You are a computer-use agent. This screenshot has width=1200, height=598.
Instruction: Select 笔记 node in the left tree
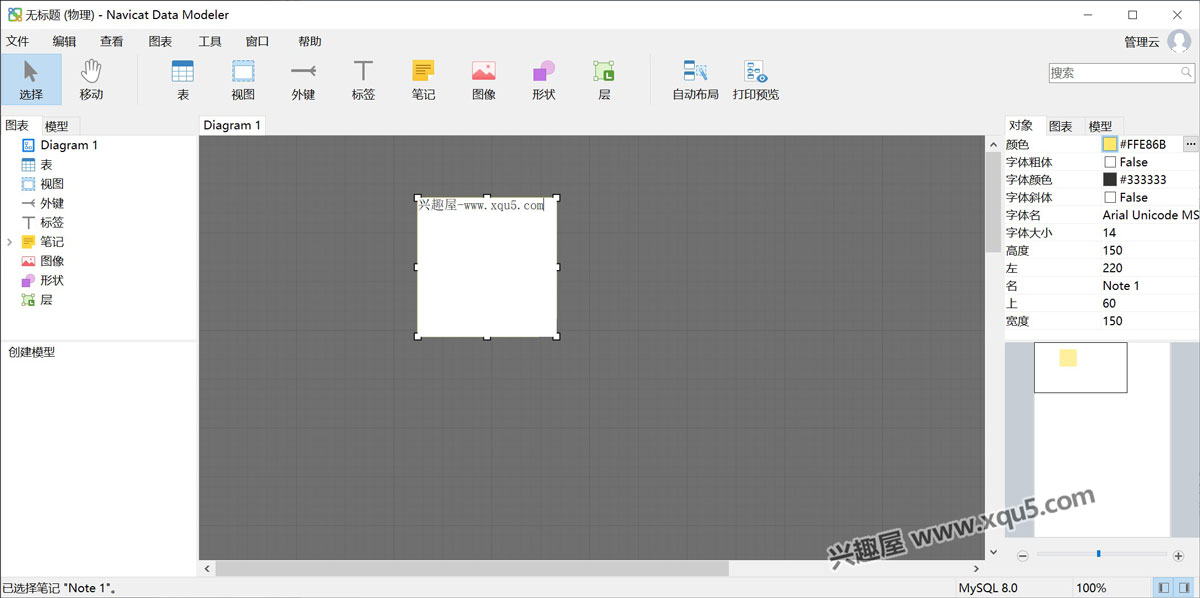coord(52,242)
